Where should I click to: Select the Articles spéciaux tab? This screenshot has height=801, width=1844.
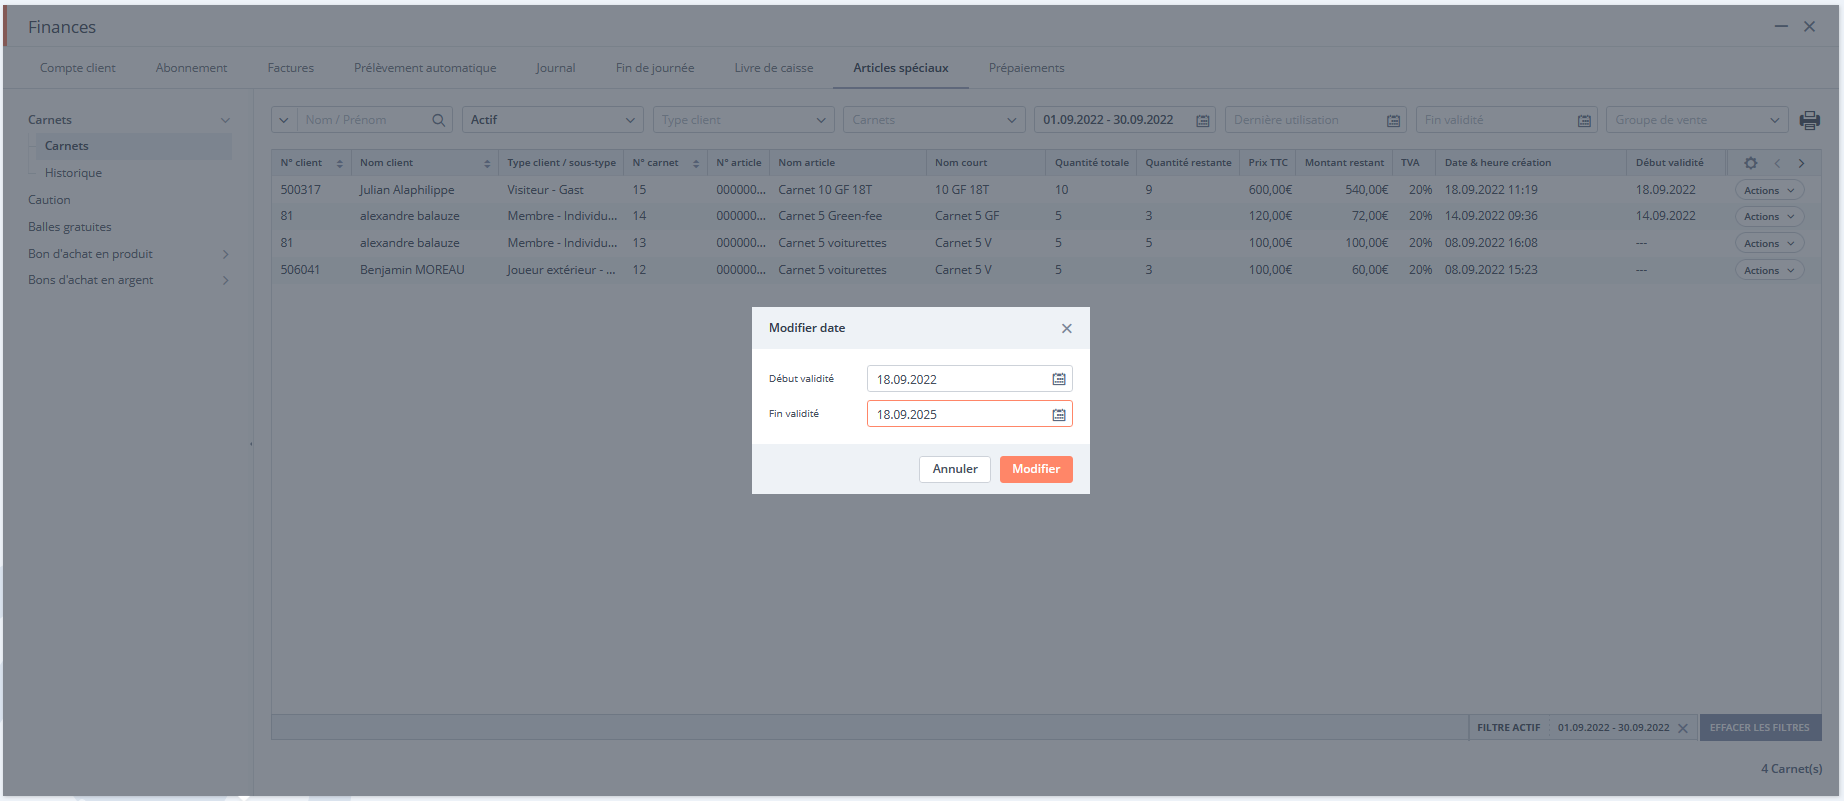pos(901,68)
